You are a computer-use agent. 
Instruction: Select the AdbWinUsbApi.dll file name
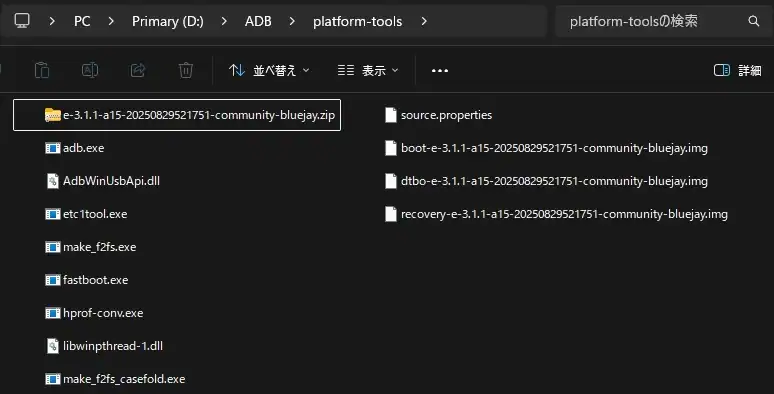tap(111, 181)
